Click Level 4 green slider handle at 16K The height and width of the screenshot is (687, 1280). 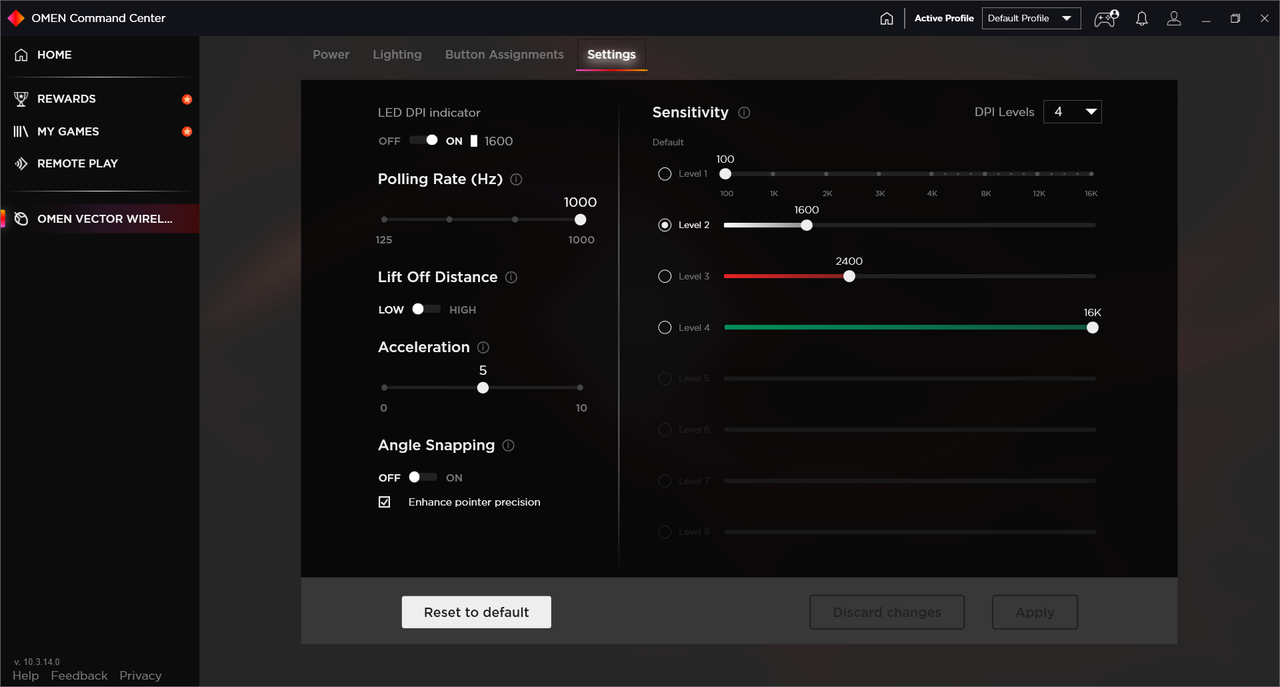coord(1092,327)
